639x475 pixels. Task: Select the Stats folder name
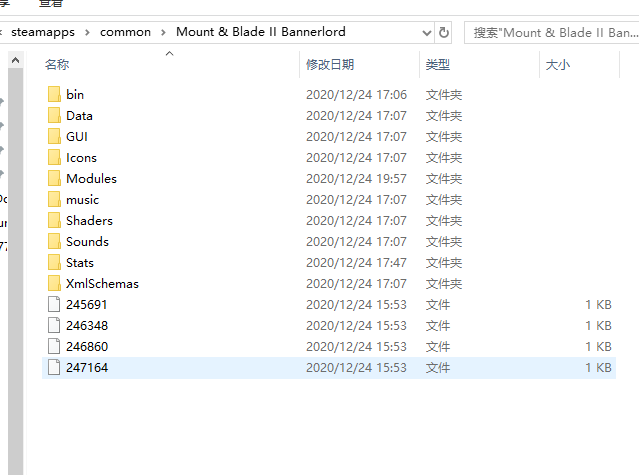pos(80,263)
